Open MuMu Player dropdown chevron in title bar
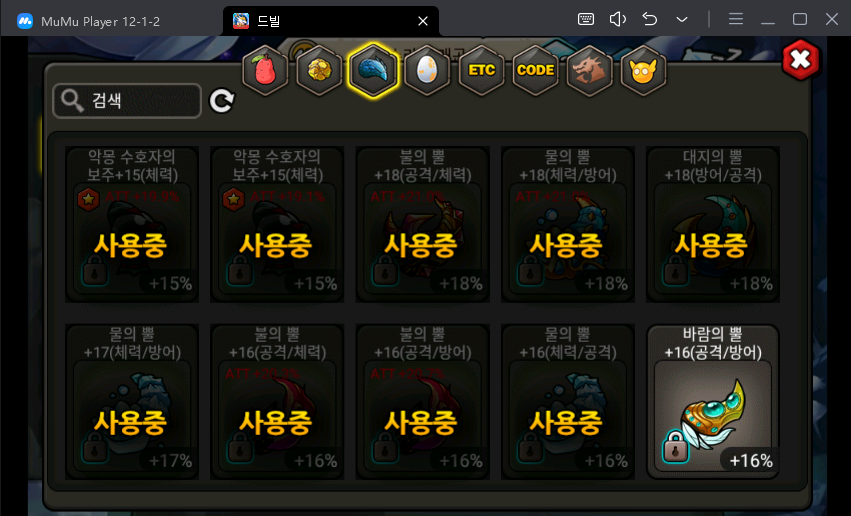Screen dimensions: 851x516 [x=682, y=20]
